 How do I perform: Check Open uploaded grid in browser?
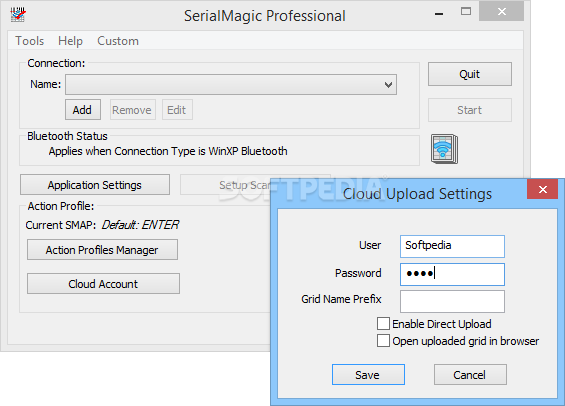coord(383,340)
